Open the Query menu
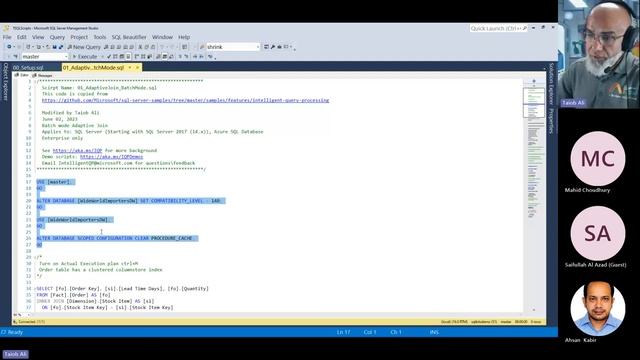 57,37
